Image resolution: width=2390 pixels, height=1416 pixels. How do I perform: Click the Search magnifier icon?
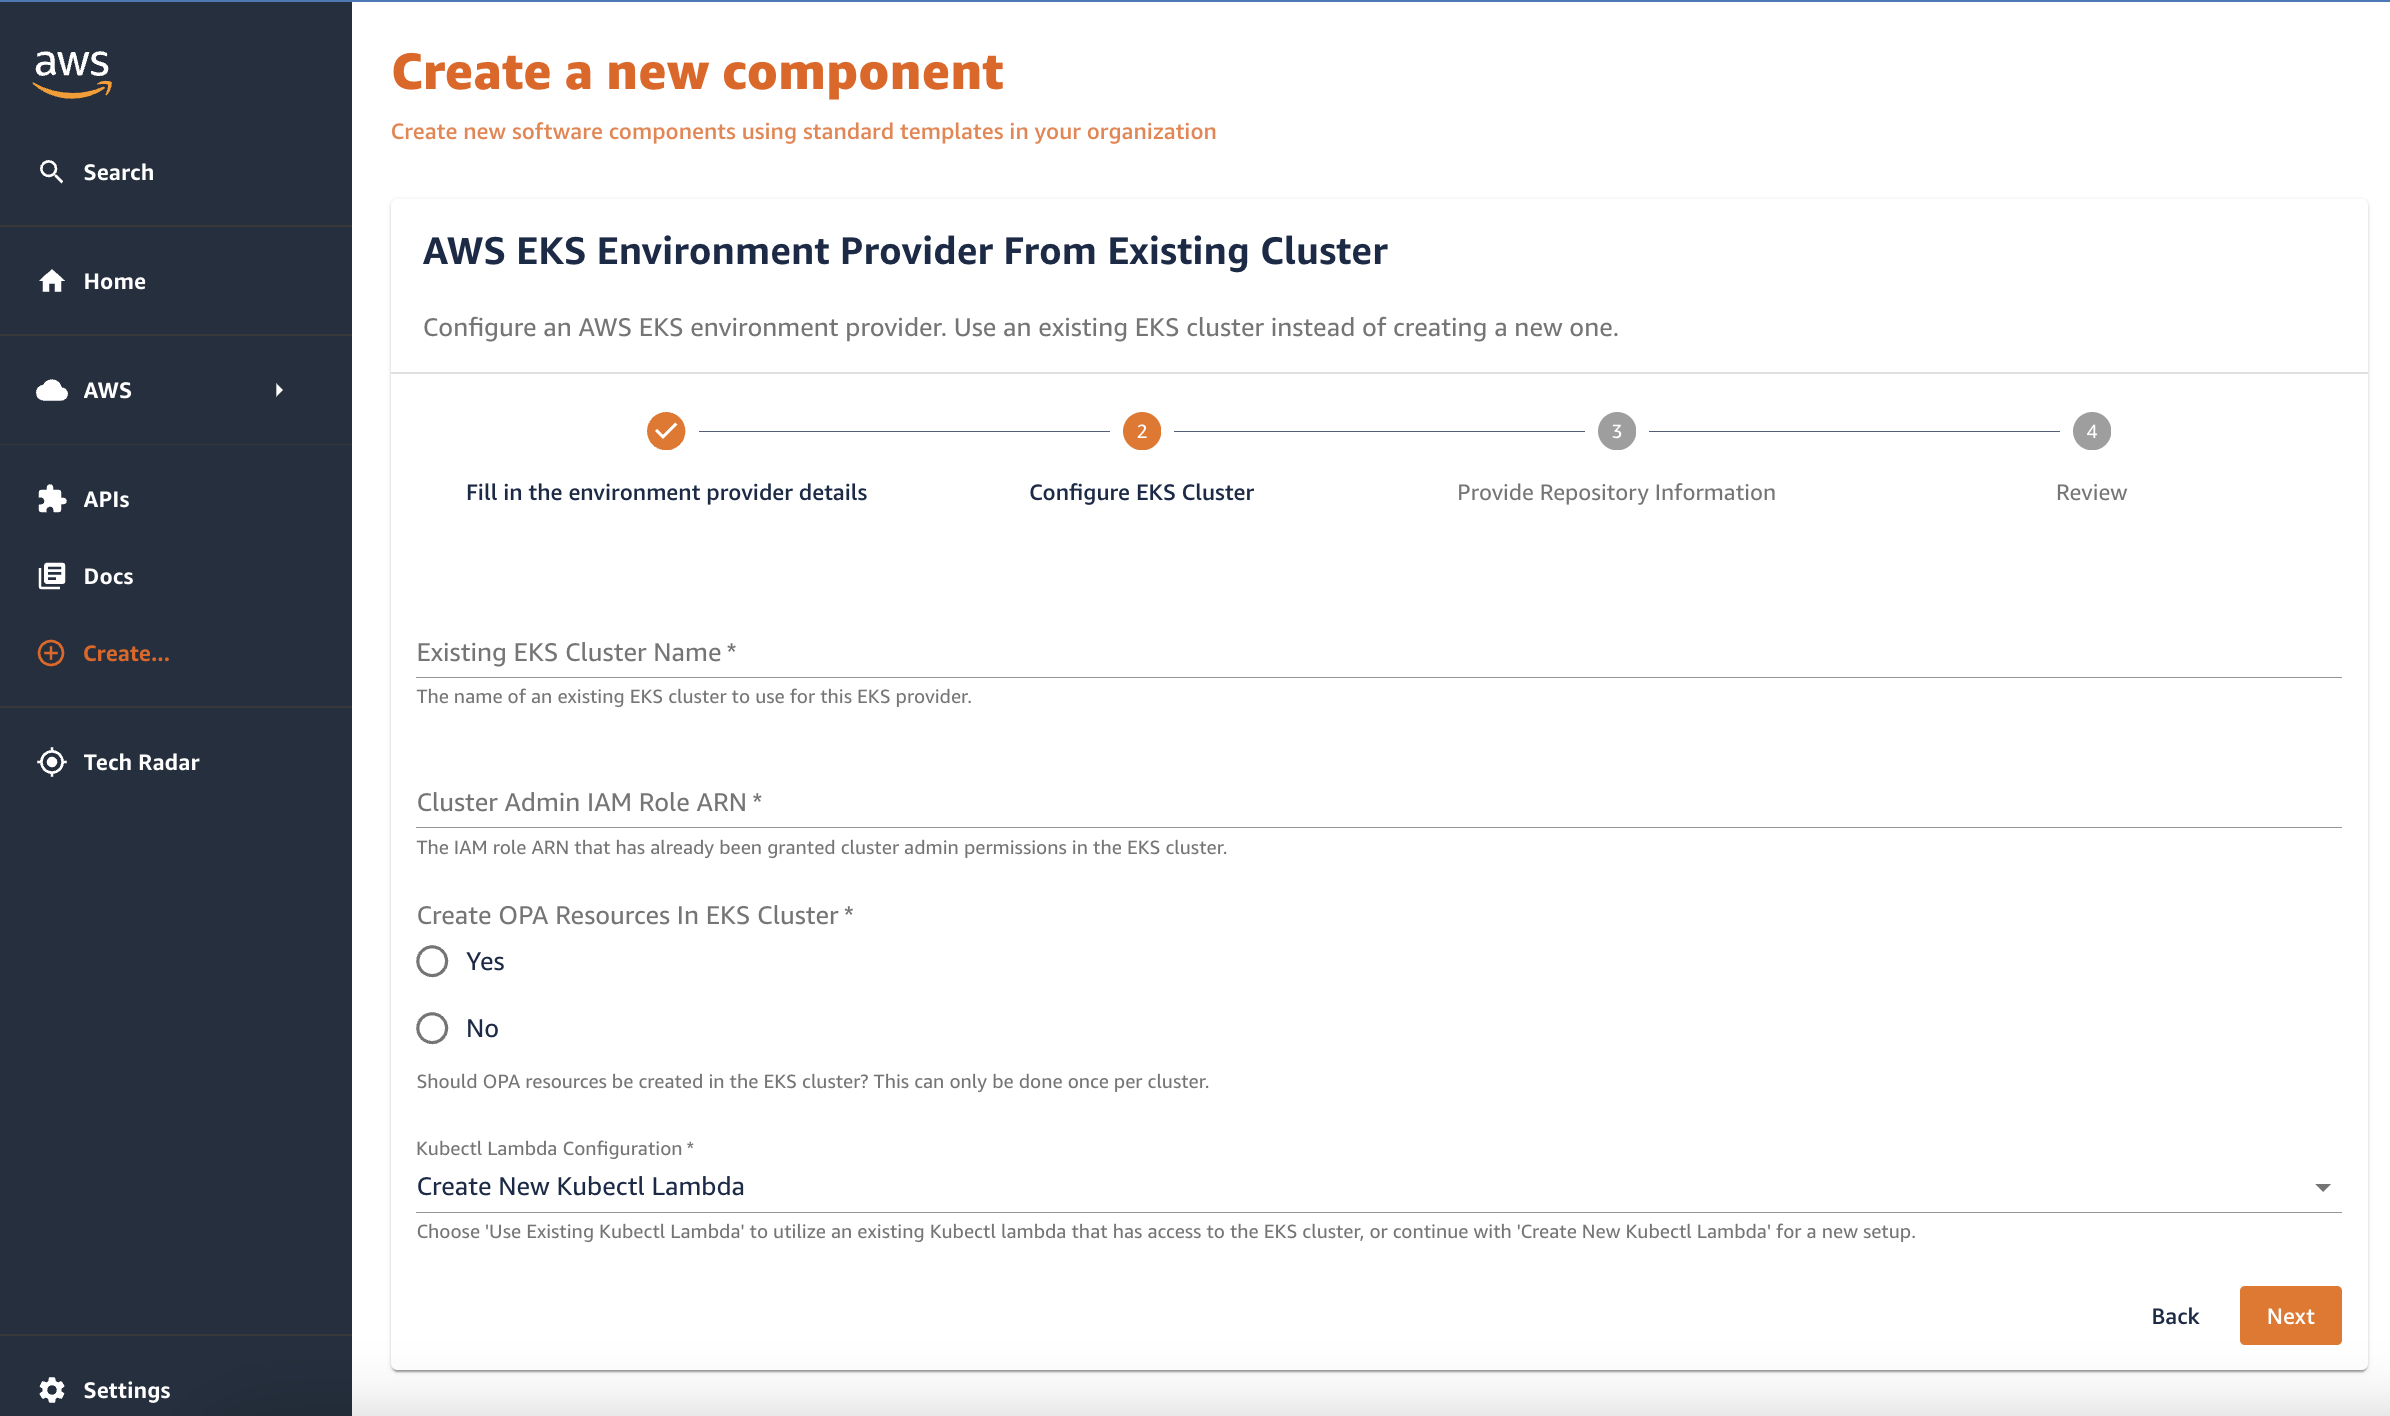point(51,171)
